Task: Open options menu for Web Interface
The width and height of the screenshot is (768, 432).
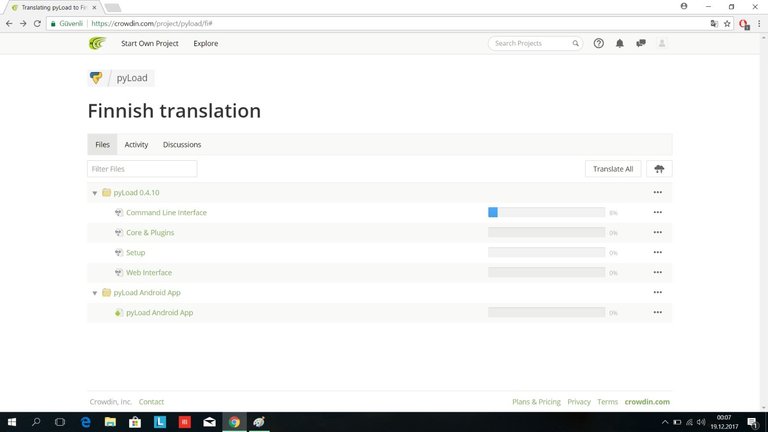Action: coord(658,272)
